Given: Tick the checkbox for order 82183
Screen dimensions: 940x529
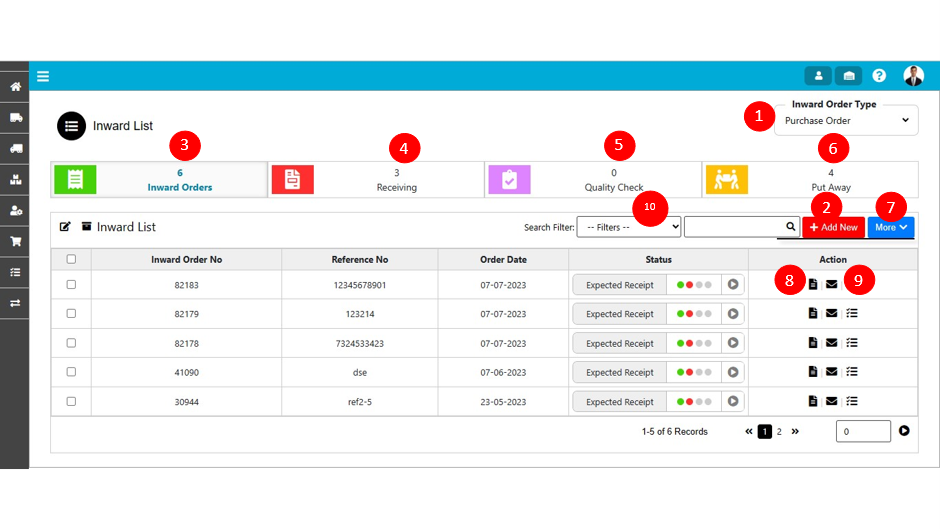Looking at the screenshot, I should coord(71,285).
